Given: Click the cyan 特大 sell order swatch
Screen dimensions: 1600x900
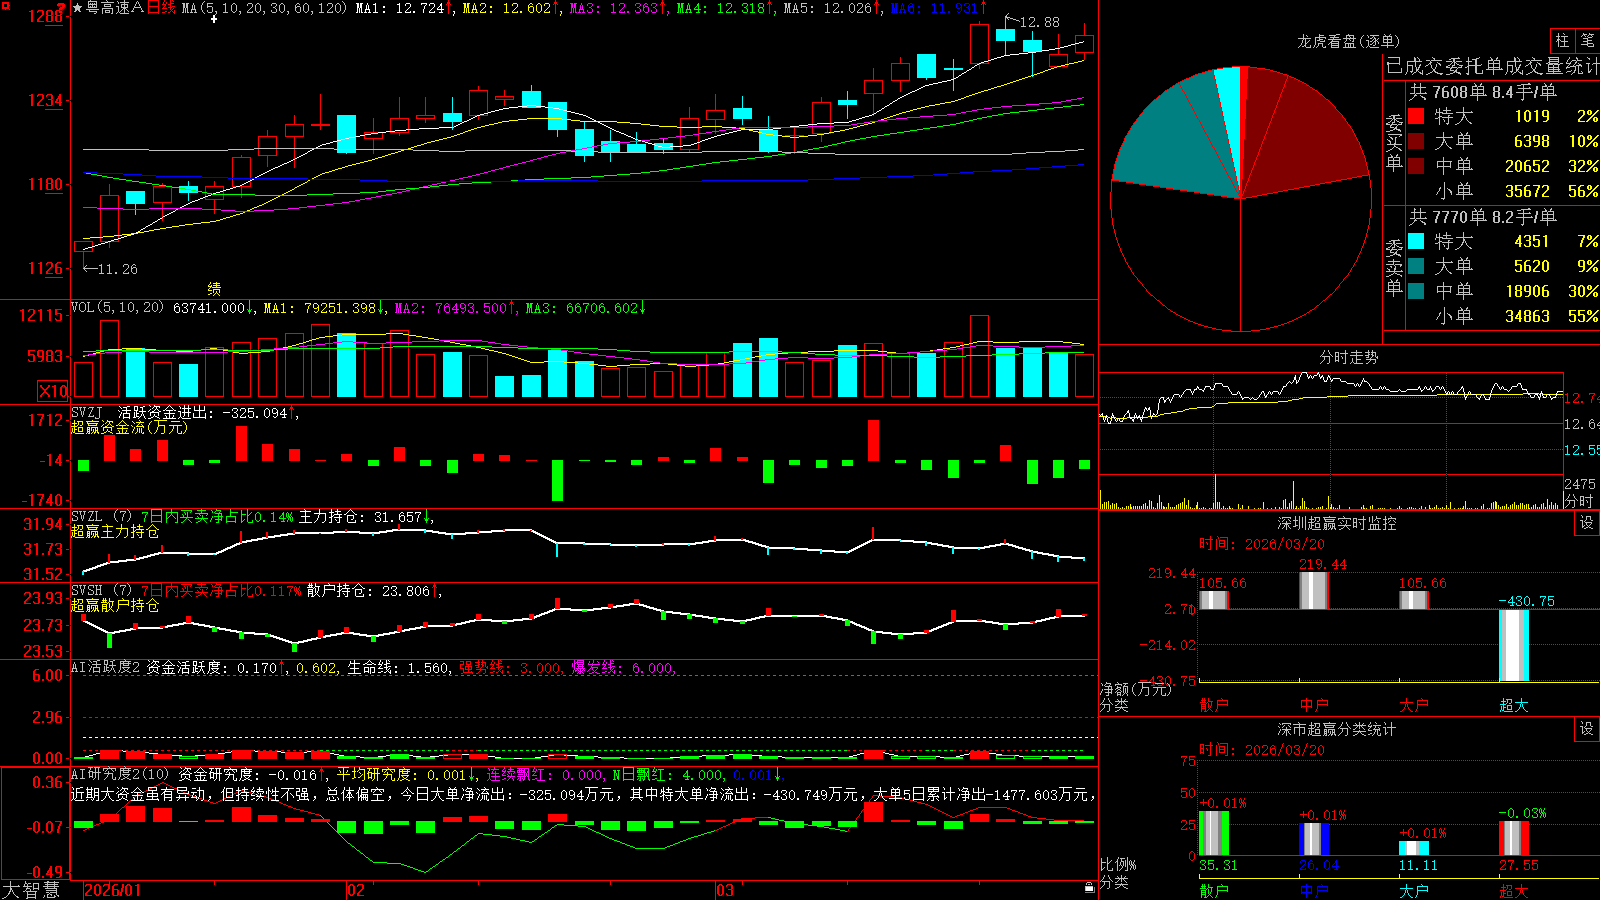Looking at the screenshot, I should coord(1416,241).
